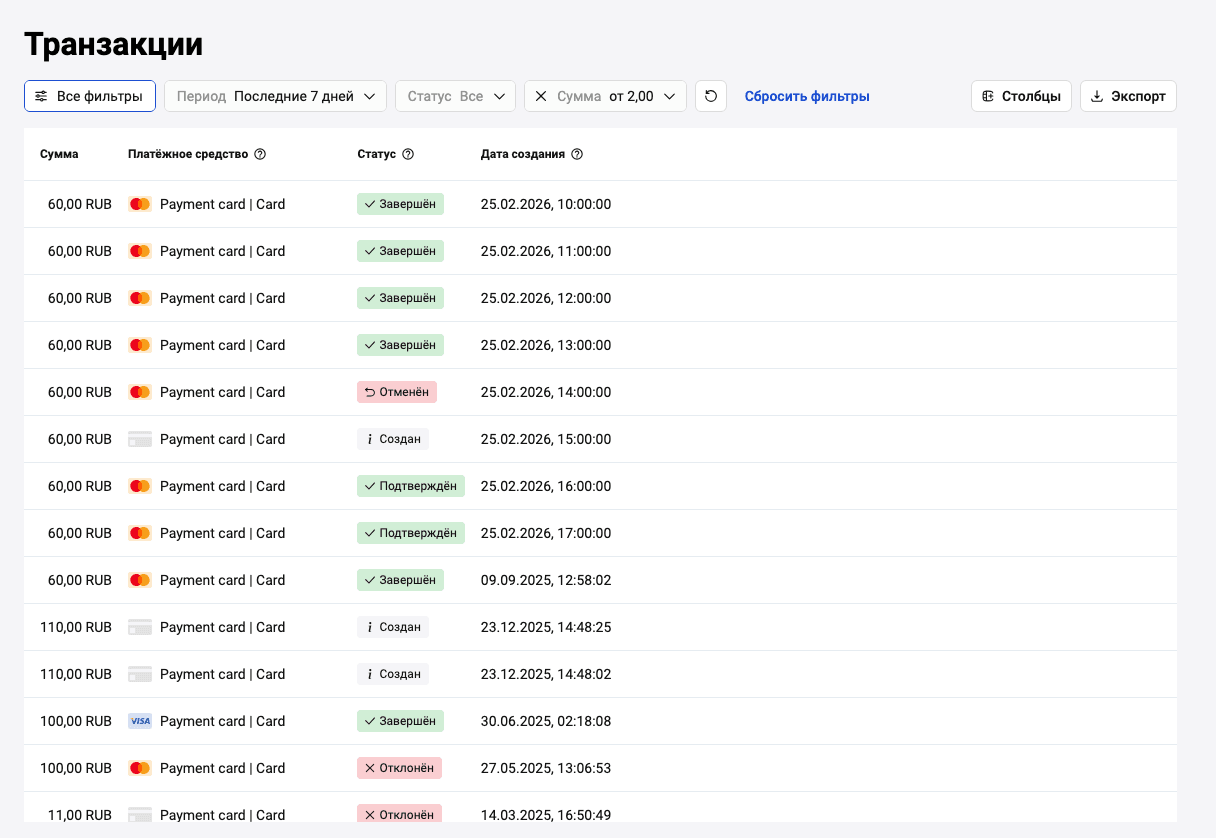Click Mastercard icon in 25.02.2026, 10:00:00 row
1216x838 pixels.
coord(140,204)
